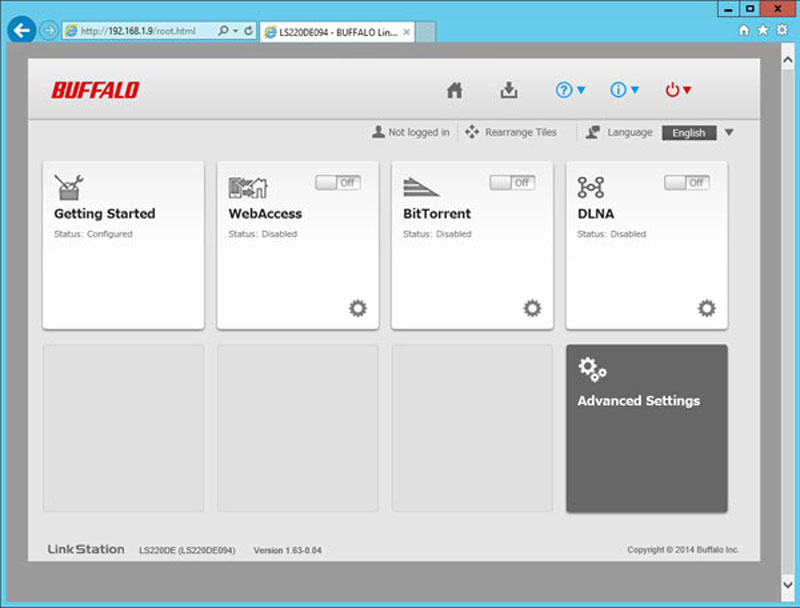Viewport: 800px width, 608px height.
Task: Click the Language person icon
Action: pos(592,132)
